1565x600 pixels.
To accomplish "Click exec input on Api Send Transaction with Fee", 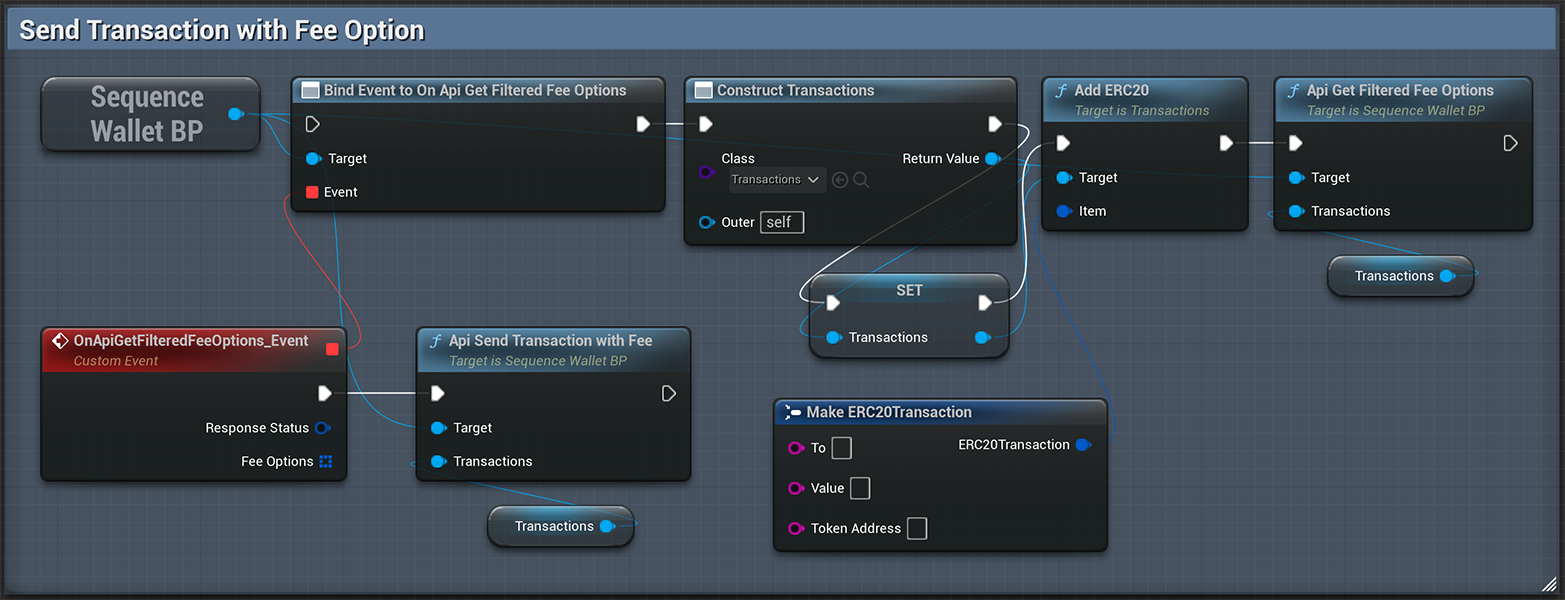I will [x=438, y=394].
